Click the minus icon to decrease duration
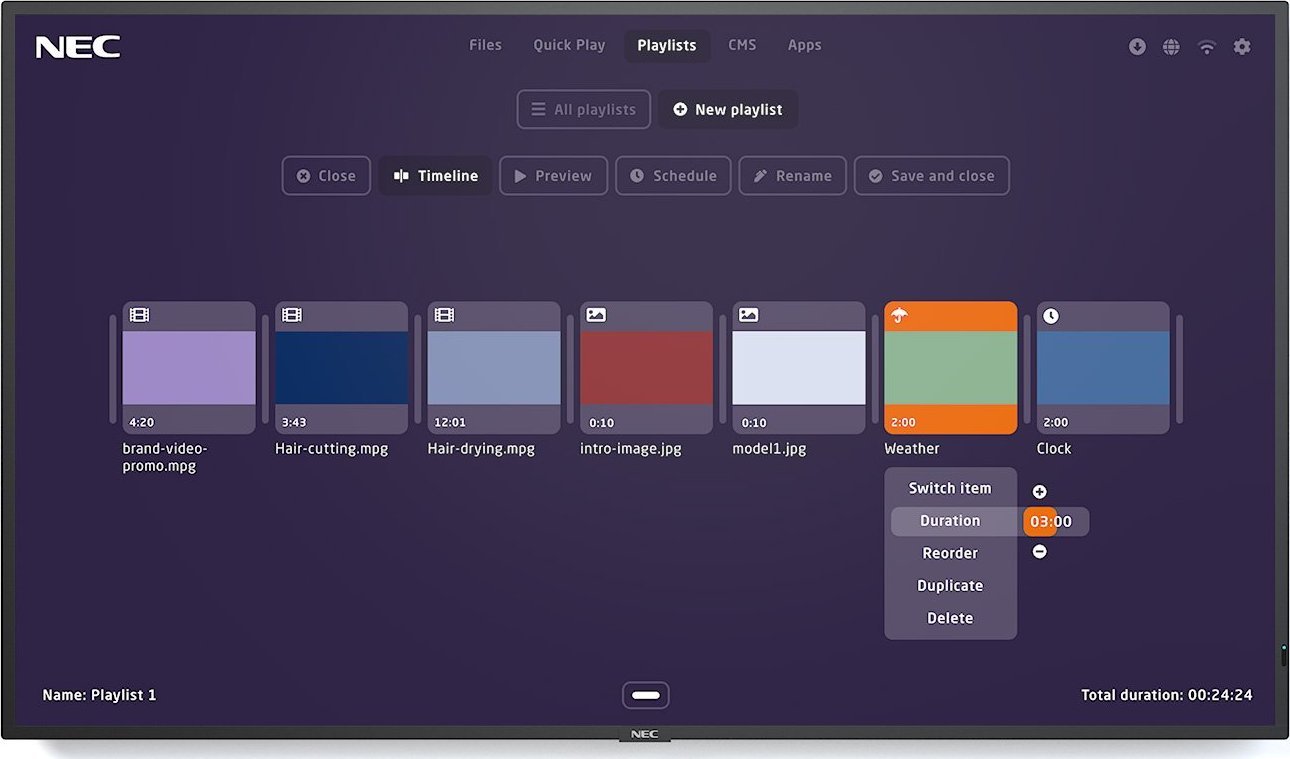Image resolution: width=1290 pixels, height=759 pixels. tap(1040, 552)
